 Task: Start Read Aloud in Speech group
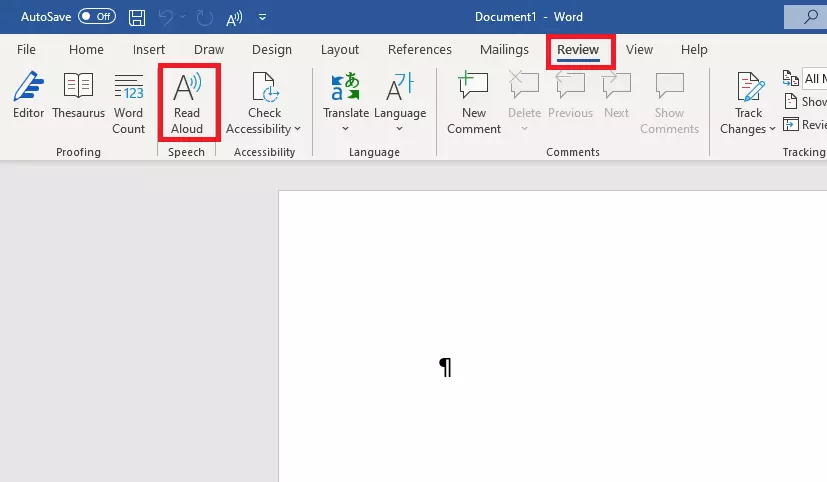point(187,102)
